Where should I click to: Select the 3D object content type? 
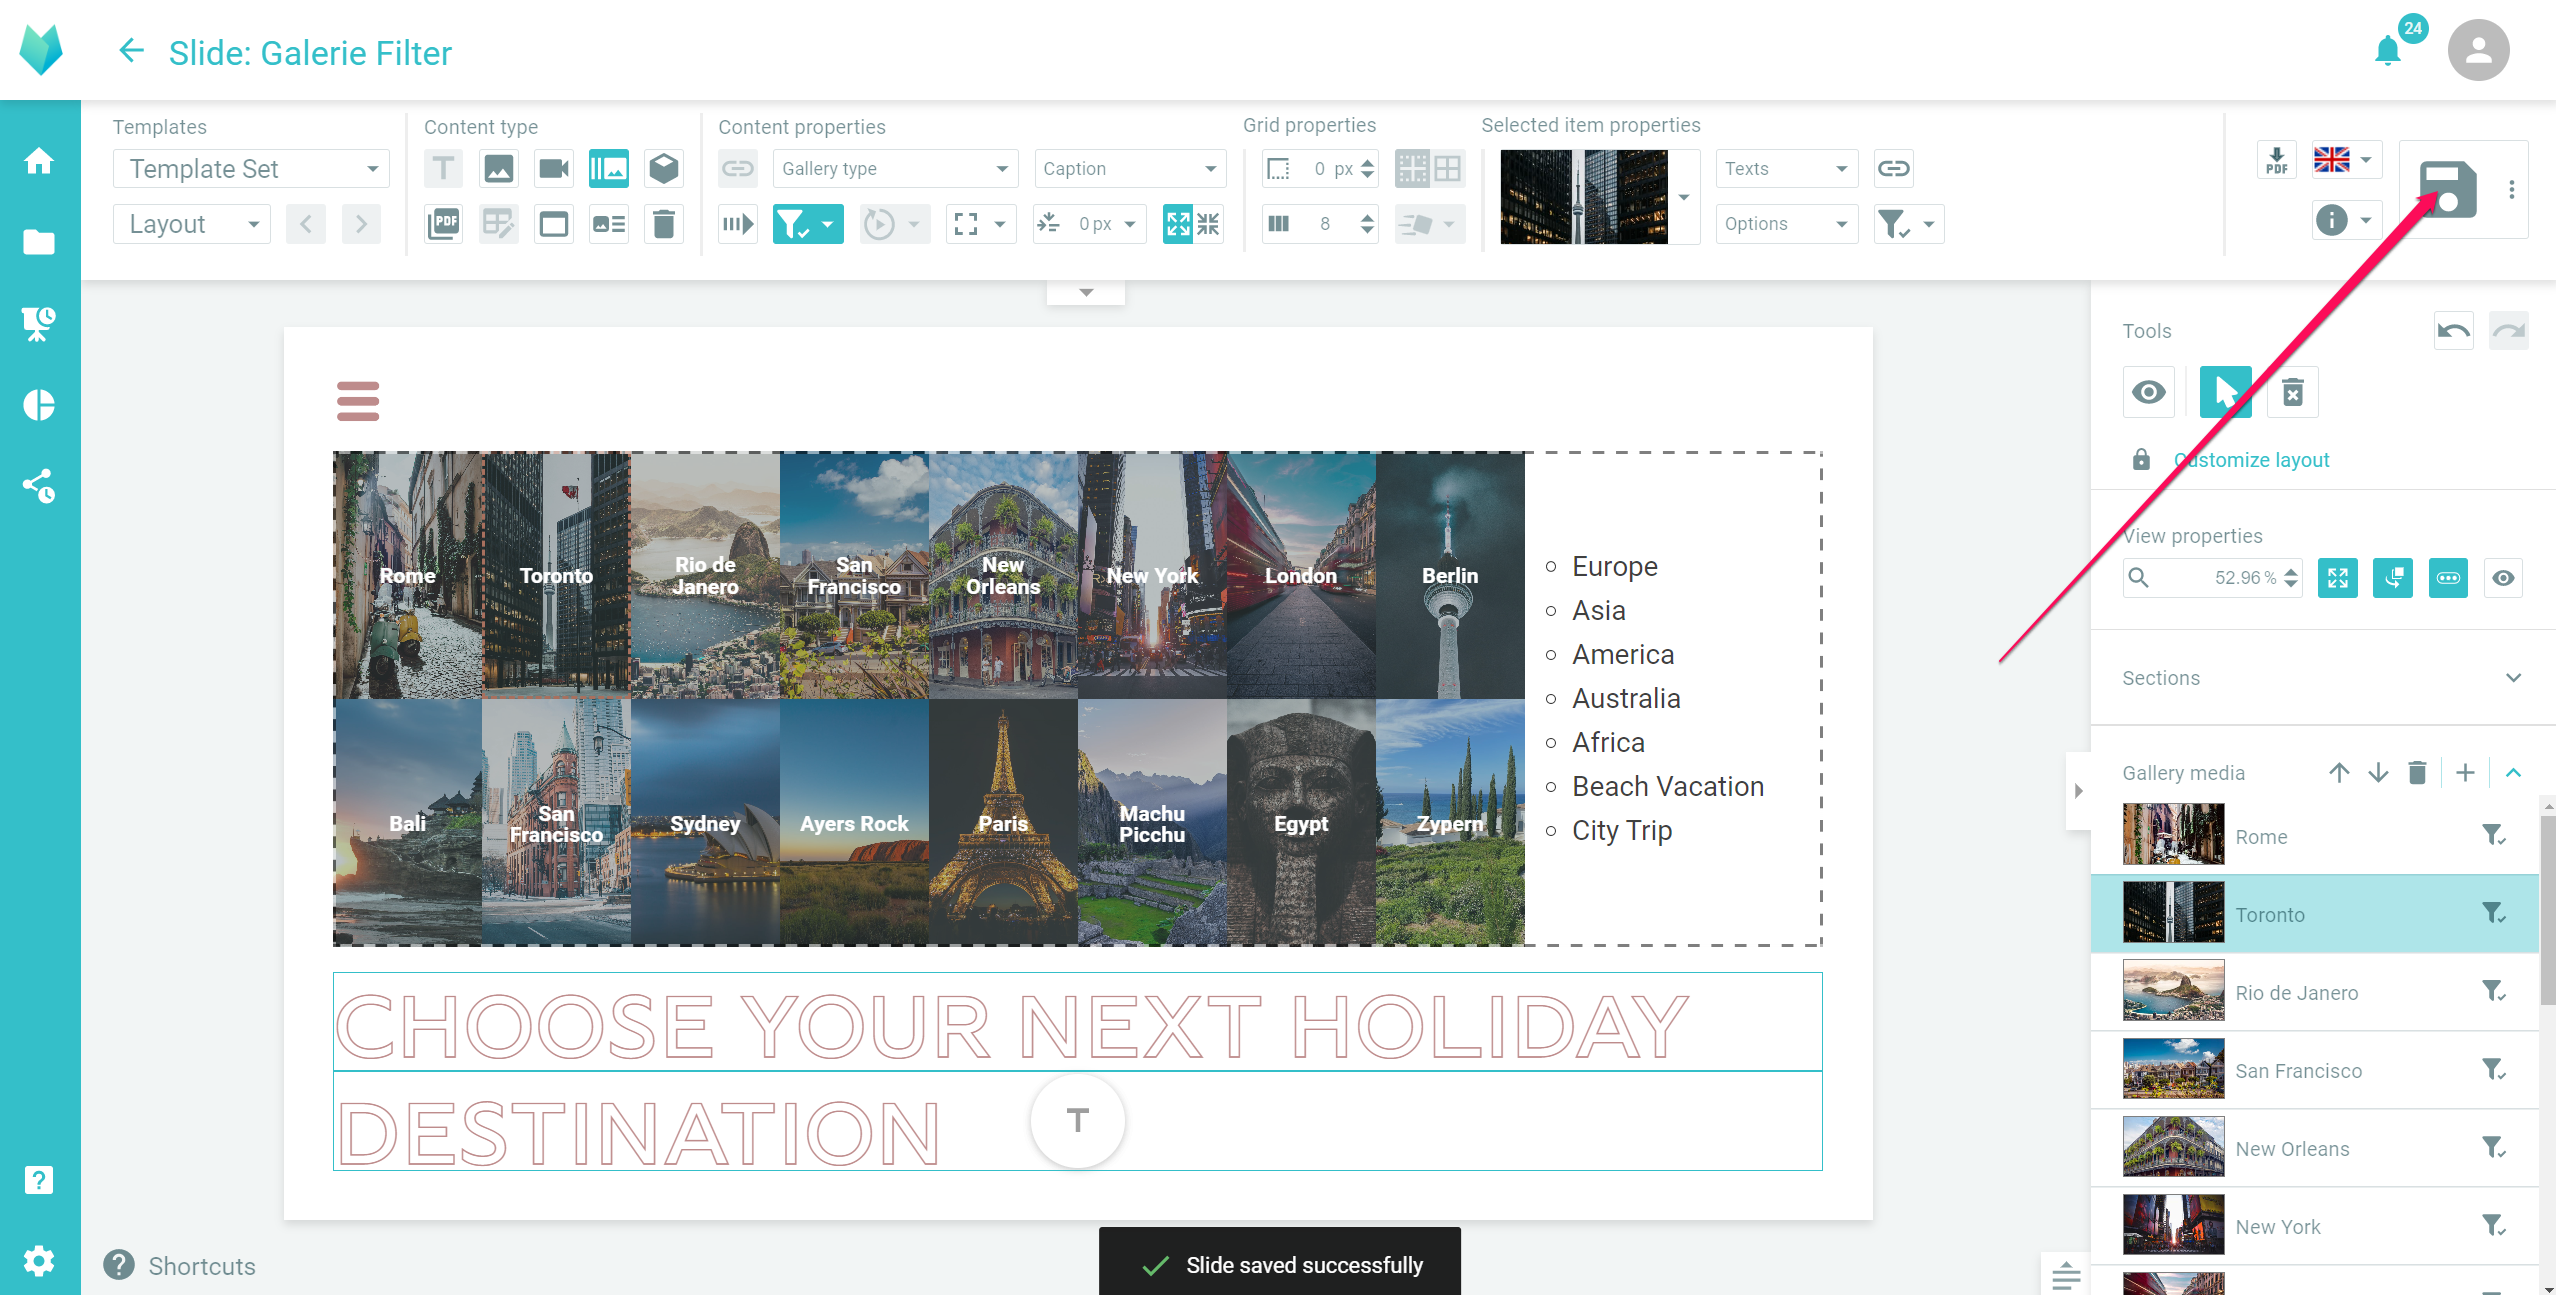pyautogui.click(x=664, y=168)
